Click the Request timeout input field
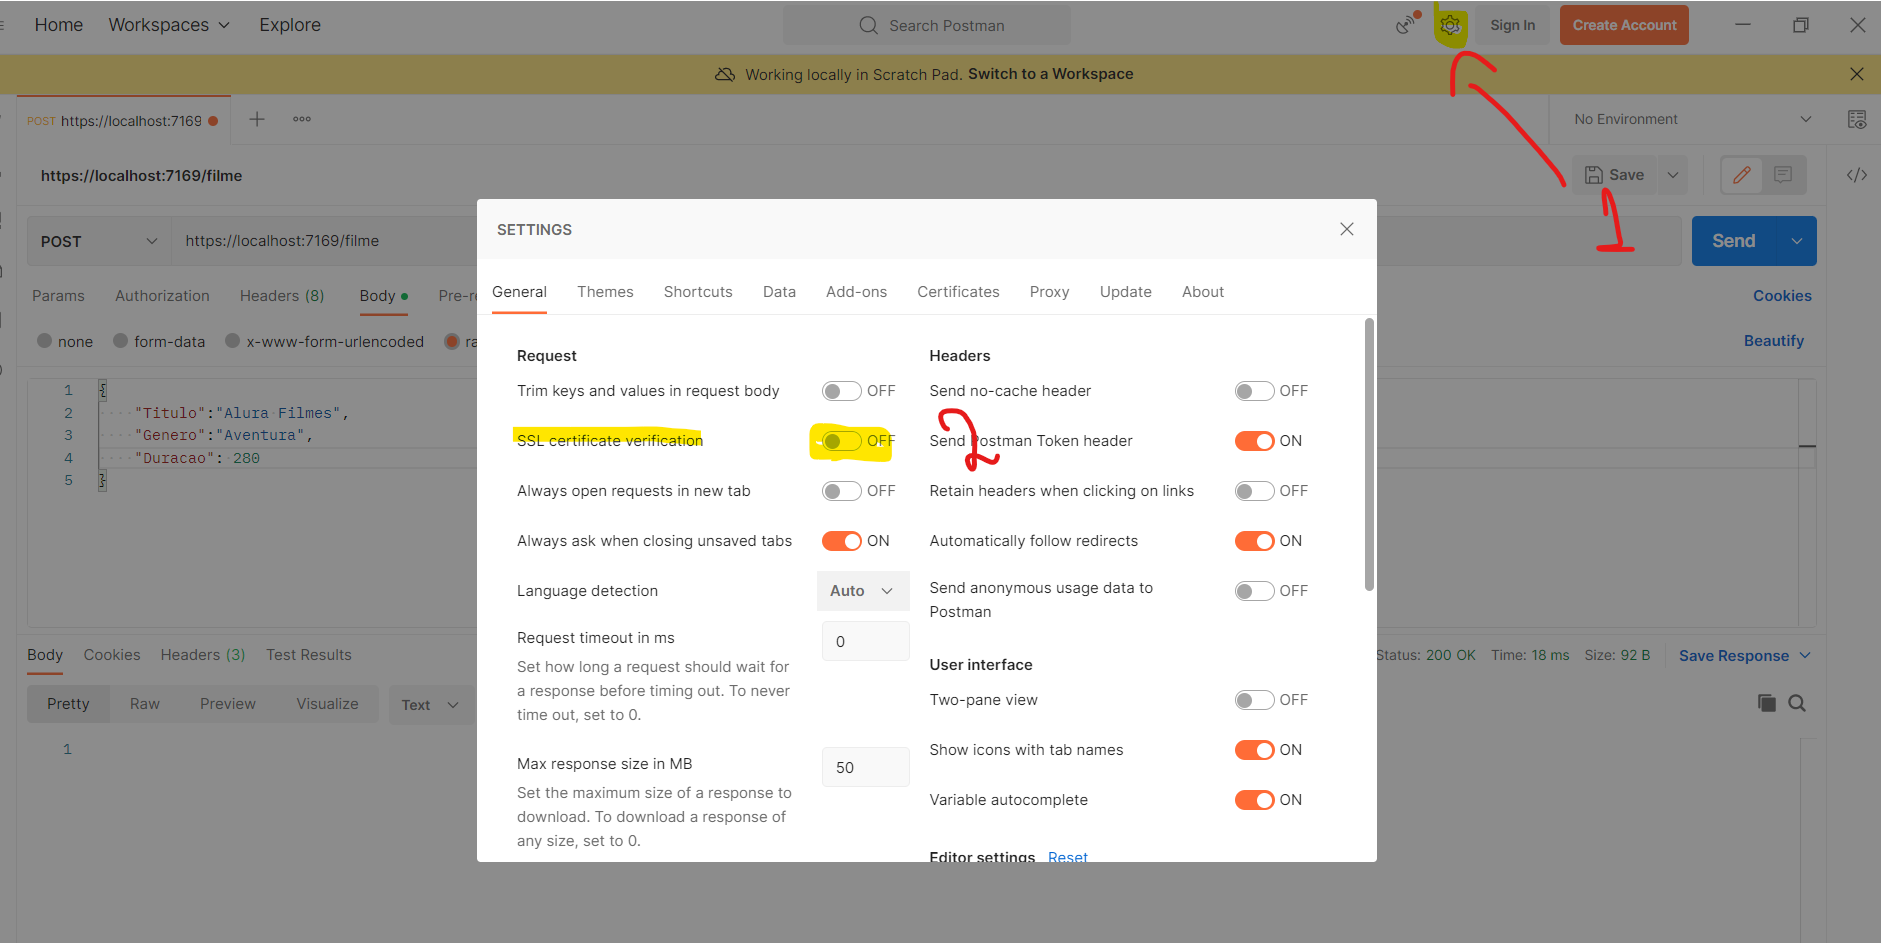 coord(865,641)
